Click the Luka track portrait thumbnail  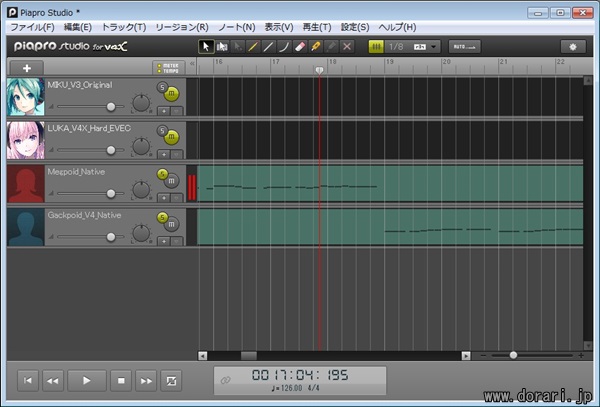click(26, 140)
